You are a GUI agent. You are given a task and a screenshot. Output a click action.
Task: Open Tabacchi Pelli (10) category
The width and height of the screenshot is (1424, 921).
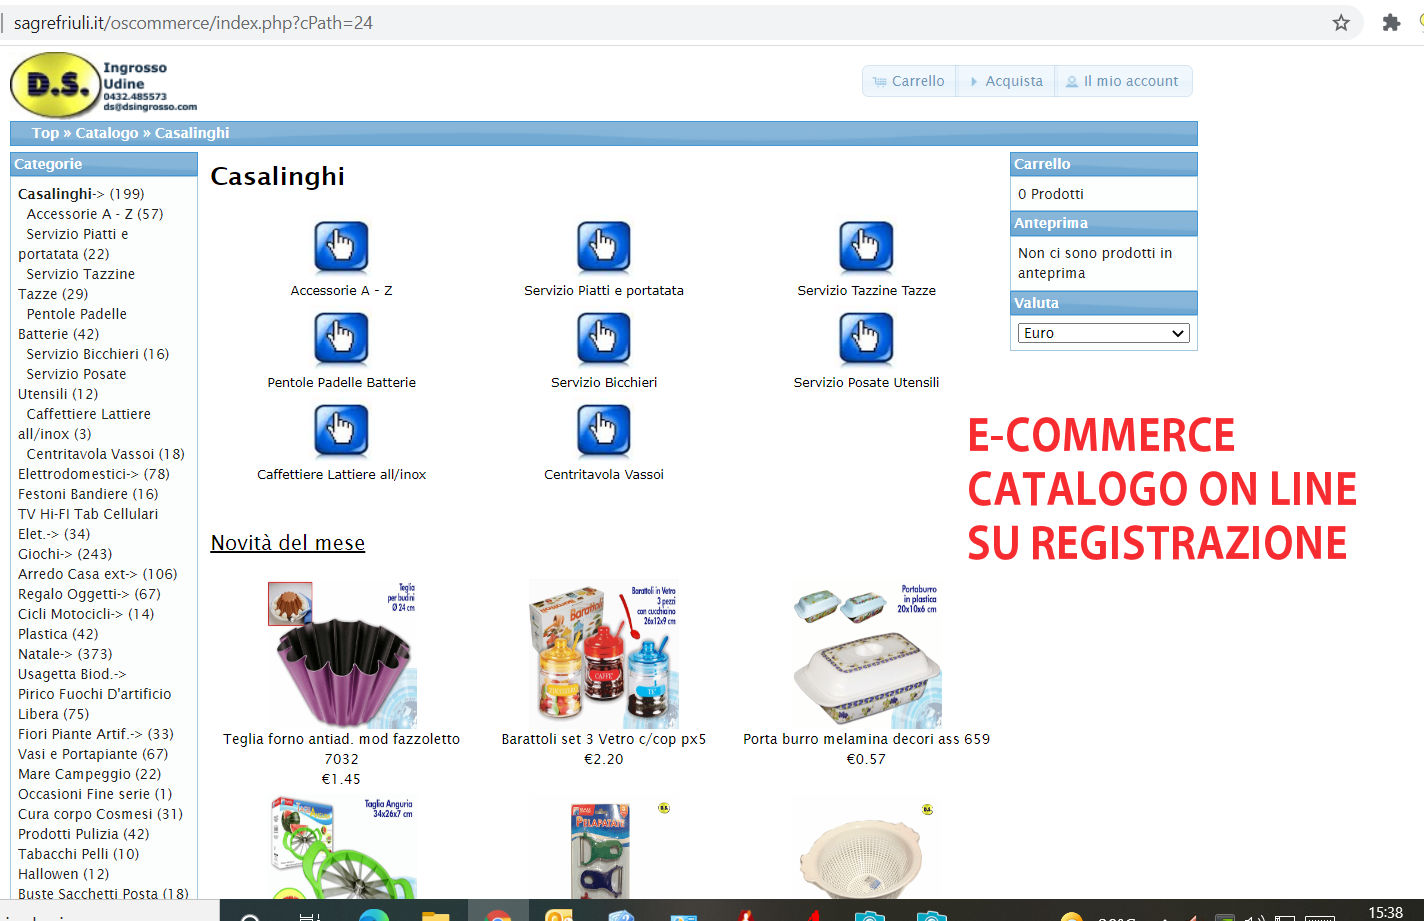click(78, 854)
